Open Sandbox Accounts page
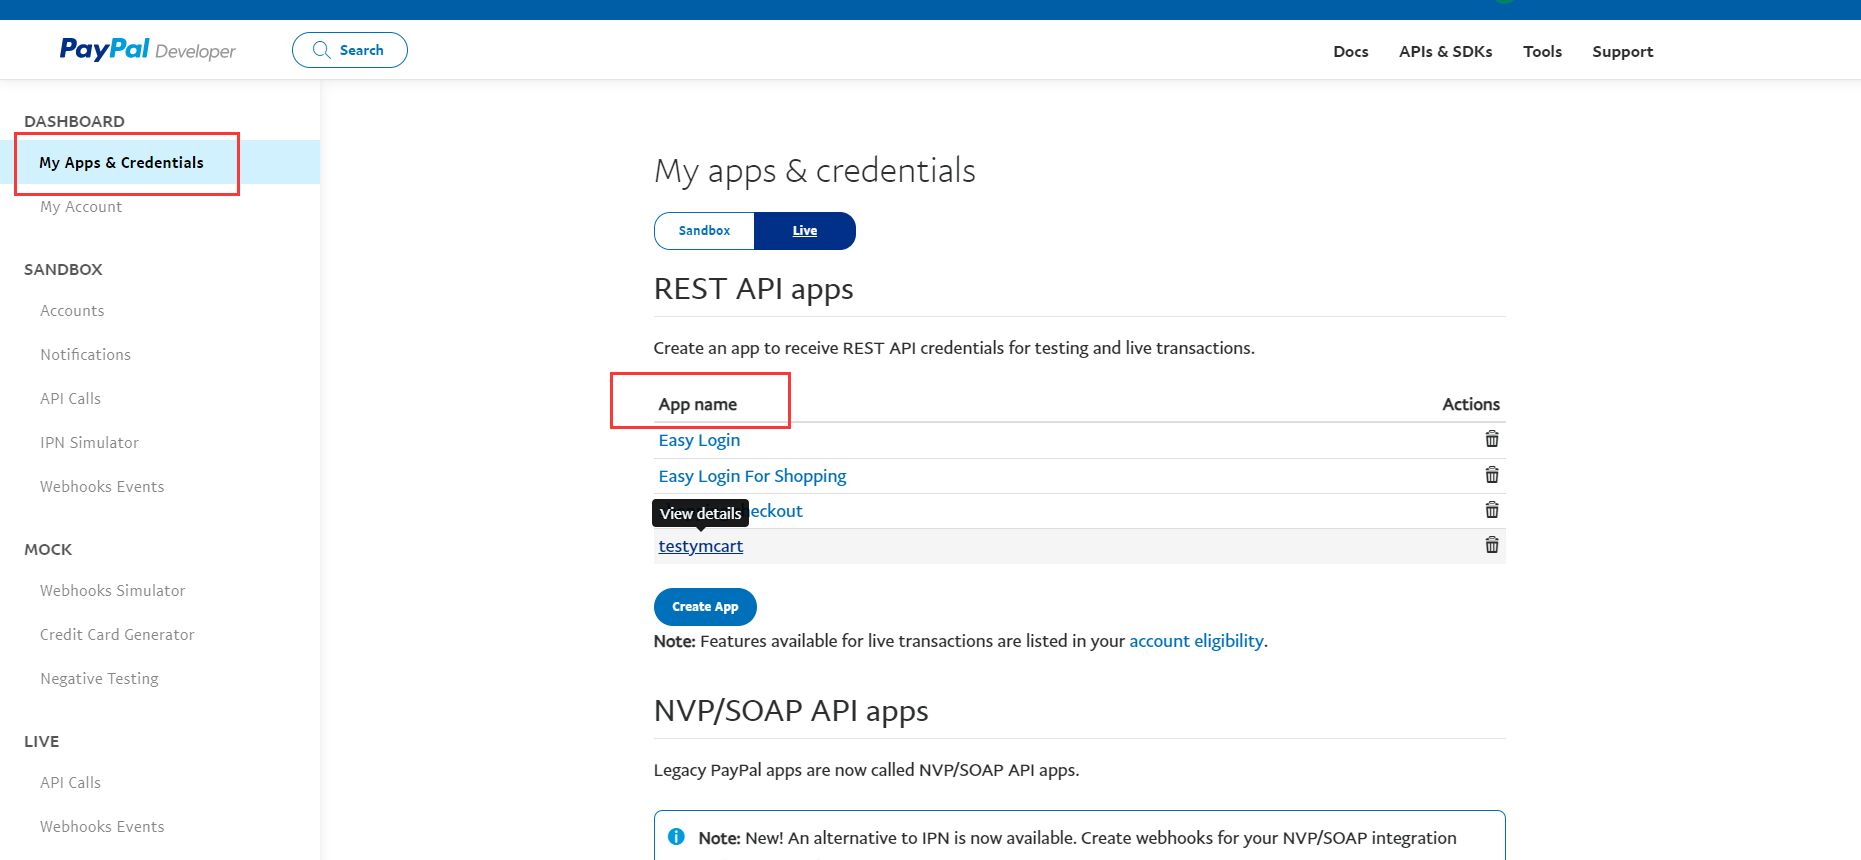 pos(72,311)
